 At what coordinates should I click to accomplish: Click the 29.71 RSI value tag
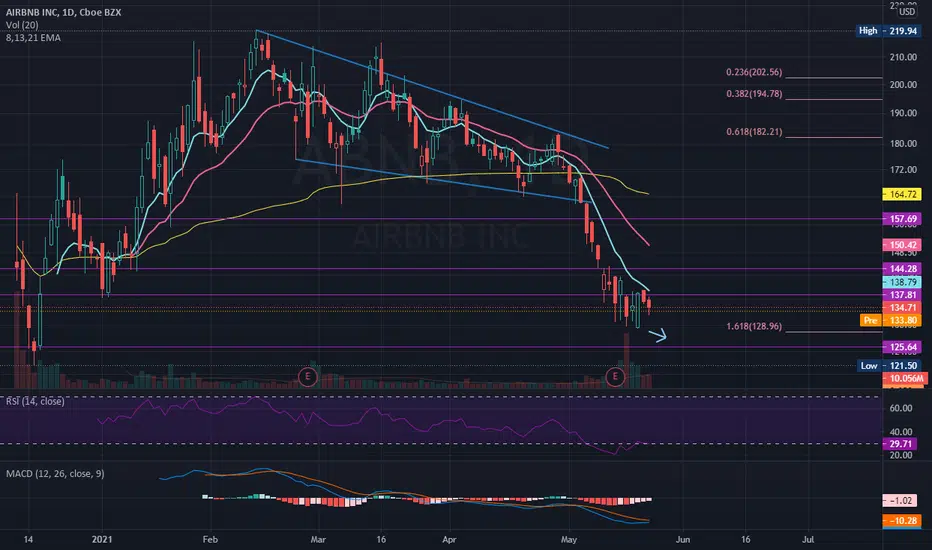tap(900, 444)
